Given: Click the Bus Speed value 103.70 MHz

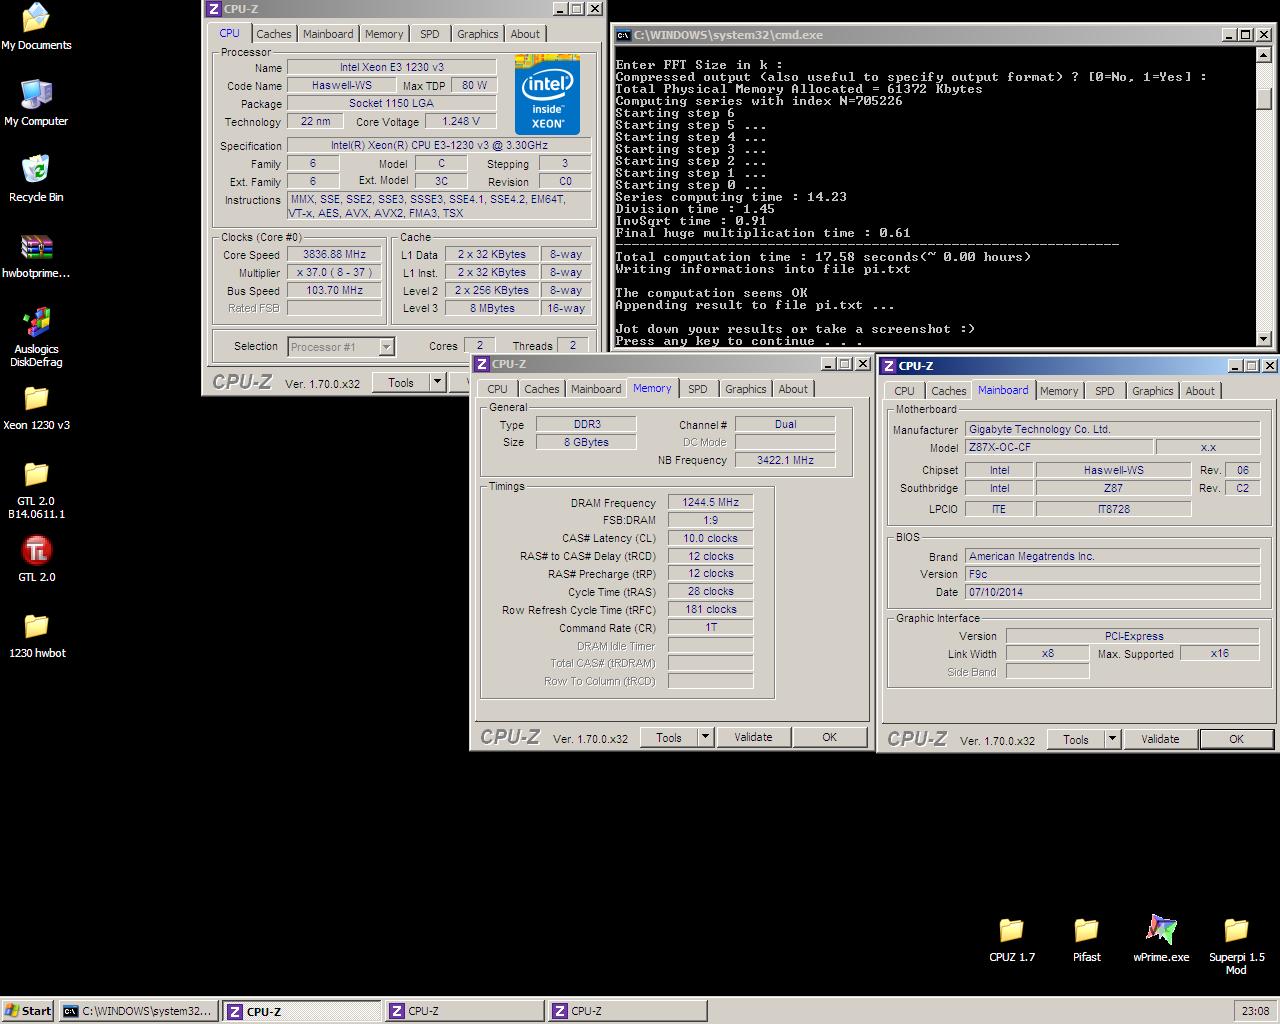Looking at the screenshot, I should [334, 290].
